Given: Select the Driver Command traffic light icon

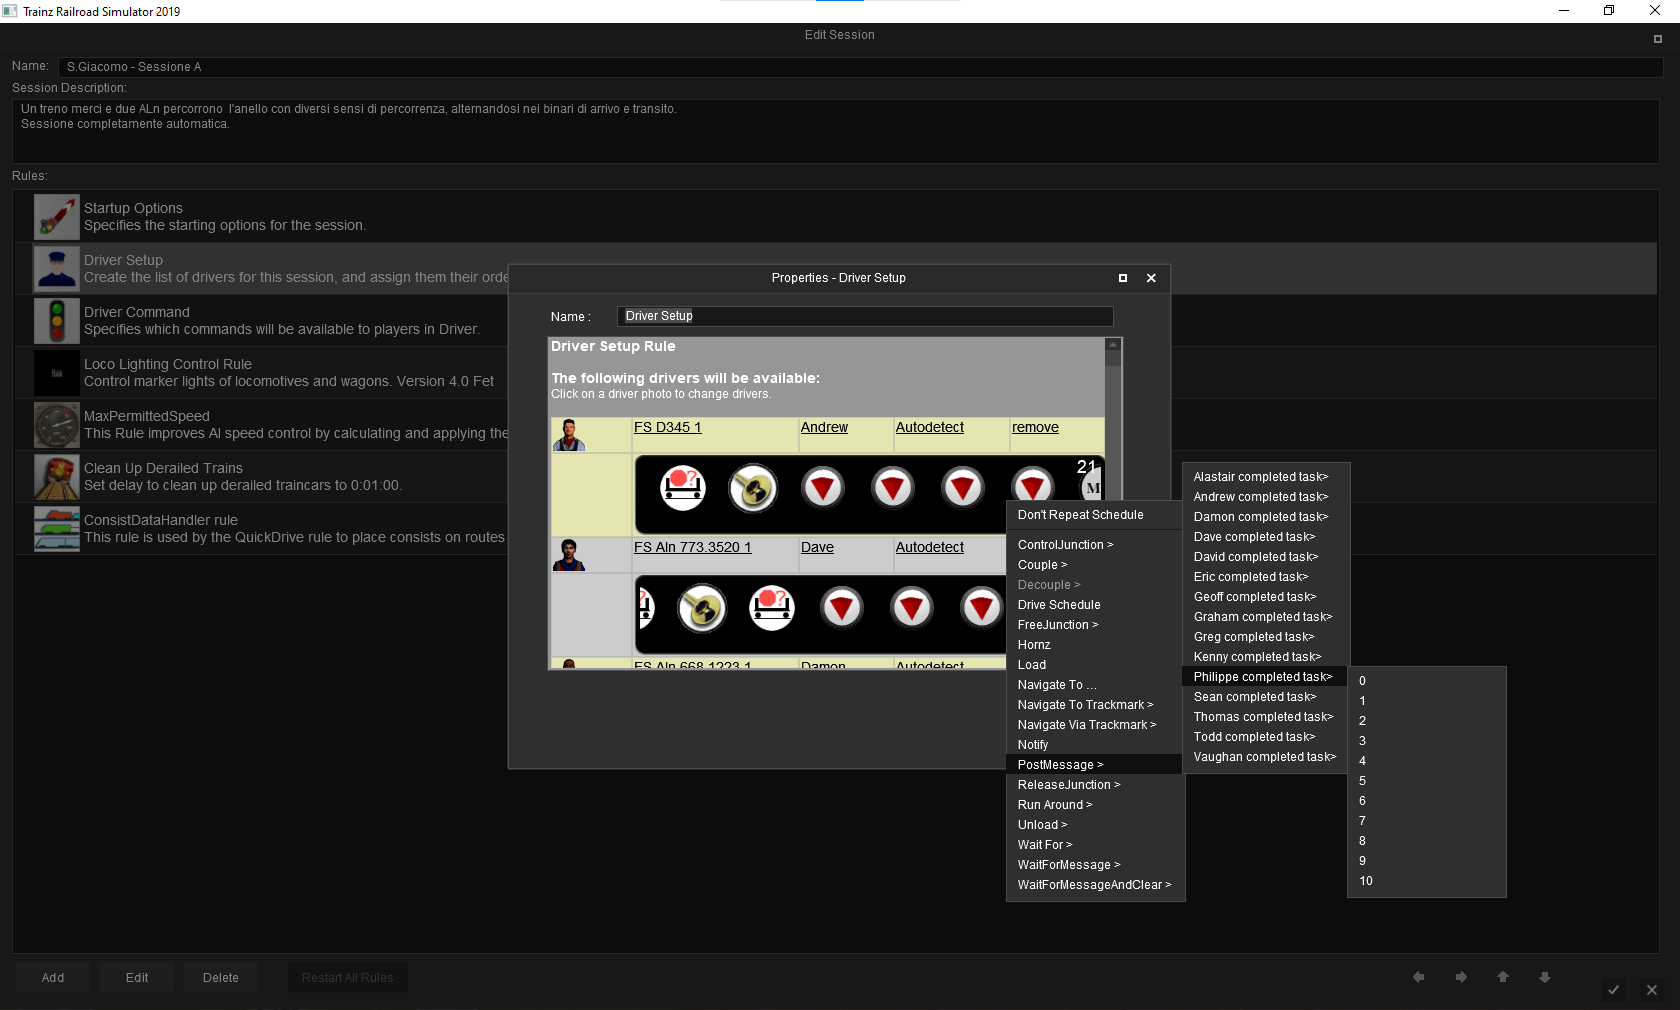Looking at the screenshot, I should (56, 320).
